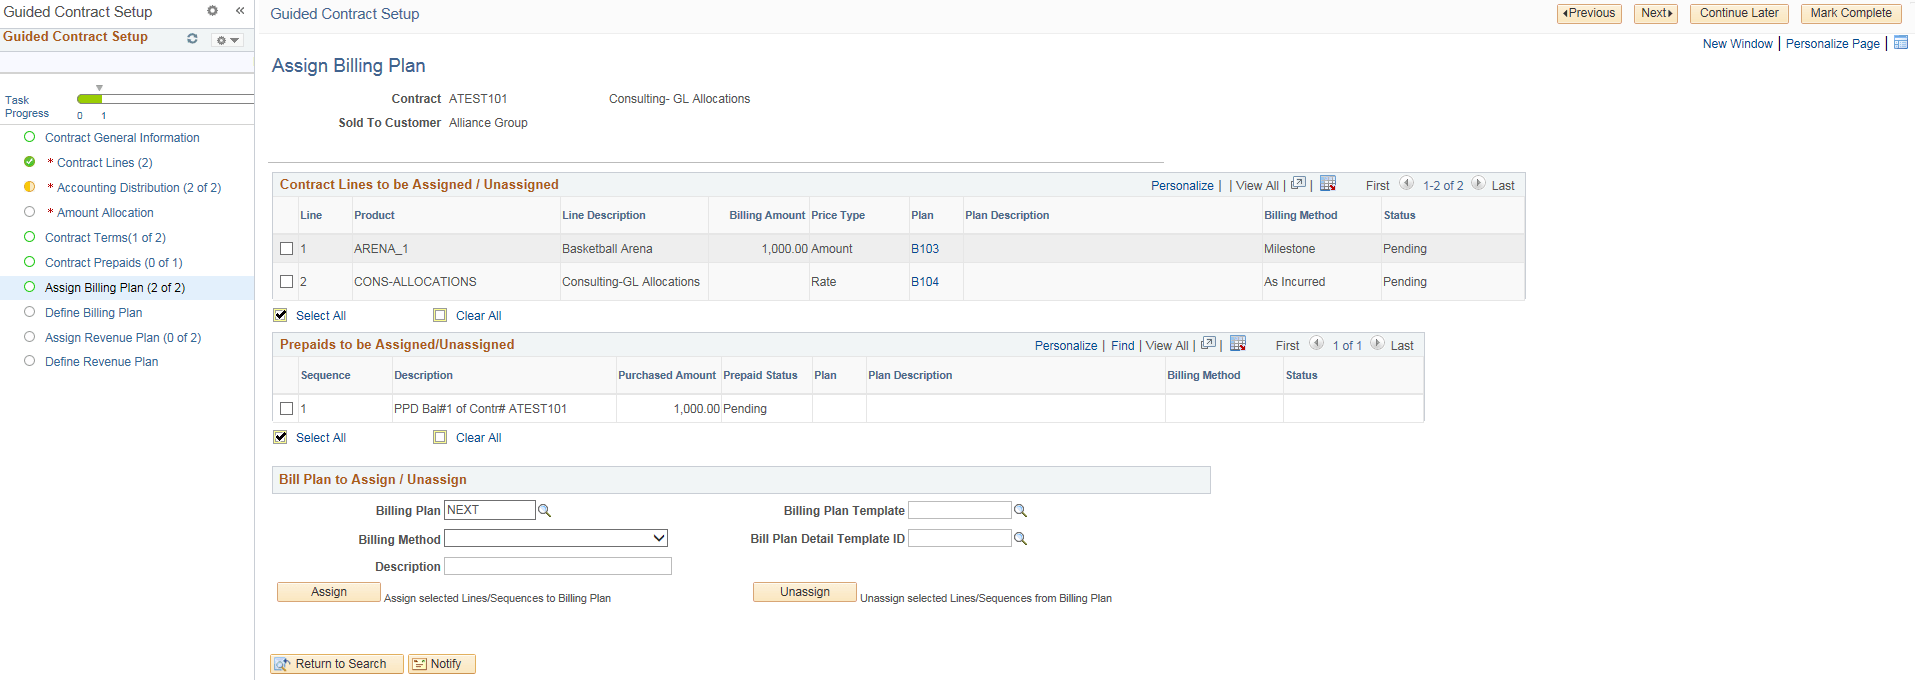This screenshot has width=1915, height=680.
Task: Open the Amount Allocation step
Action: point(105,213)
